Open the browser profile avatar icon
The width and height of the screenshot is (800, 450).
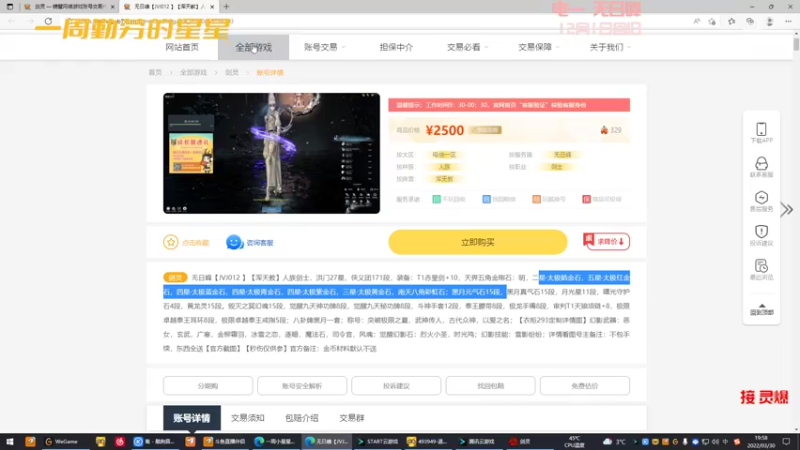(769, 21)
